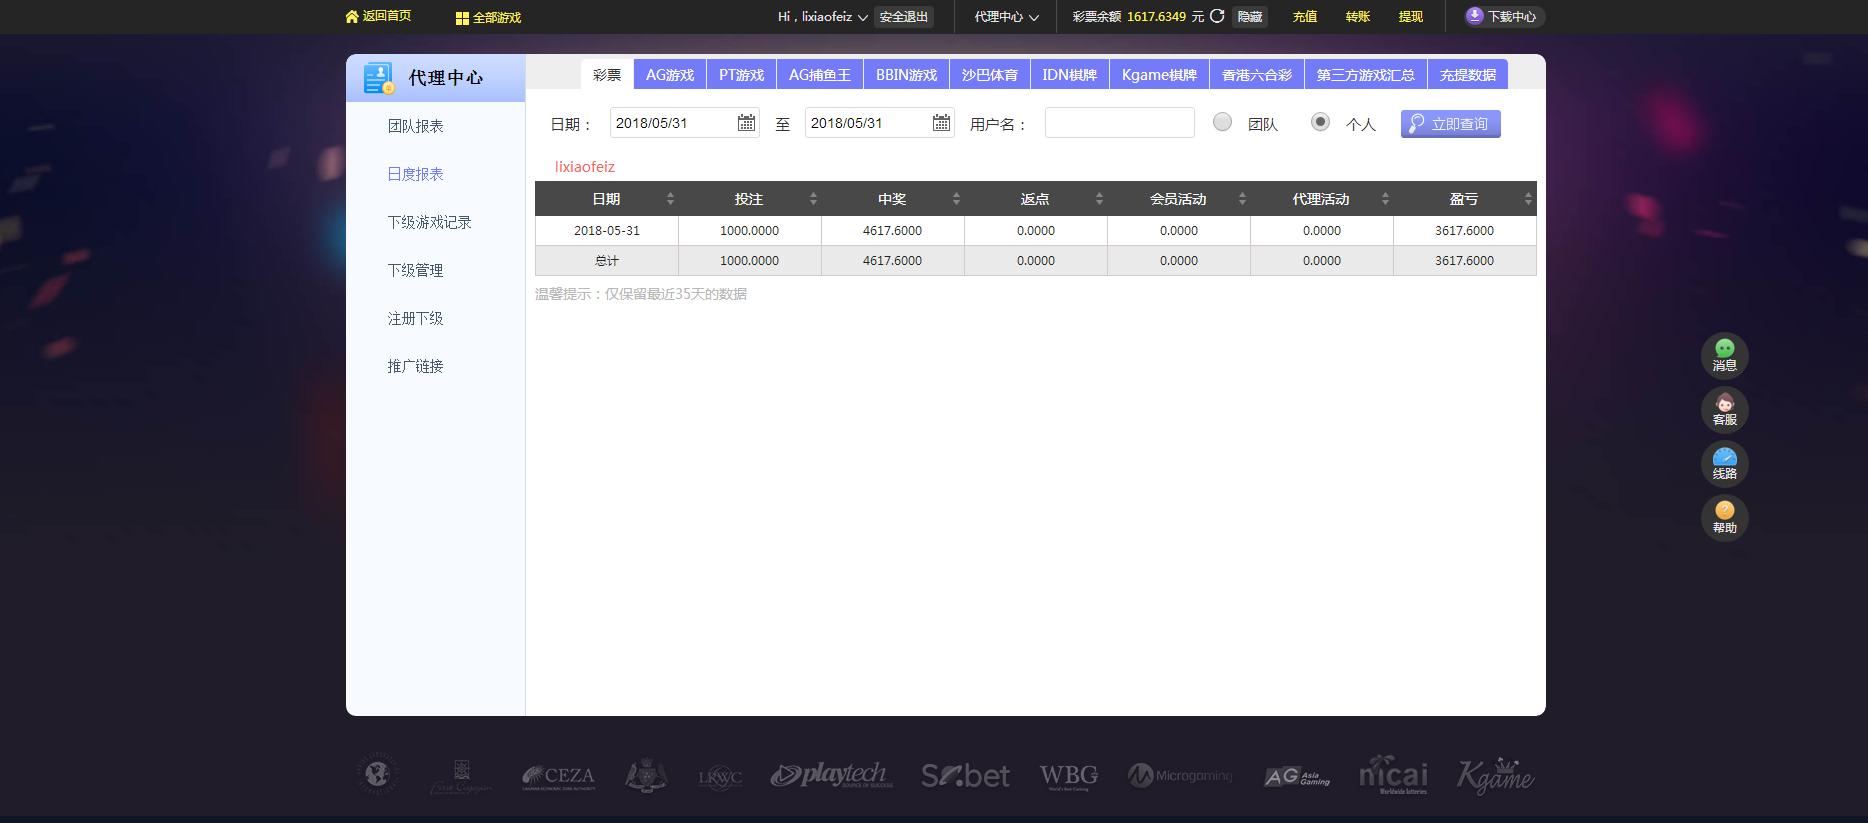The height and width of the screenshot is (823, 1868).
Task: Click the 帮助 help icon
Action: [x=1724, y=512]
